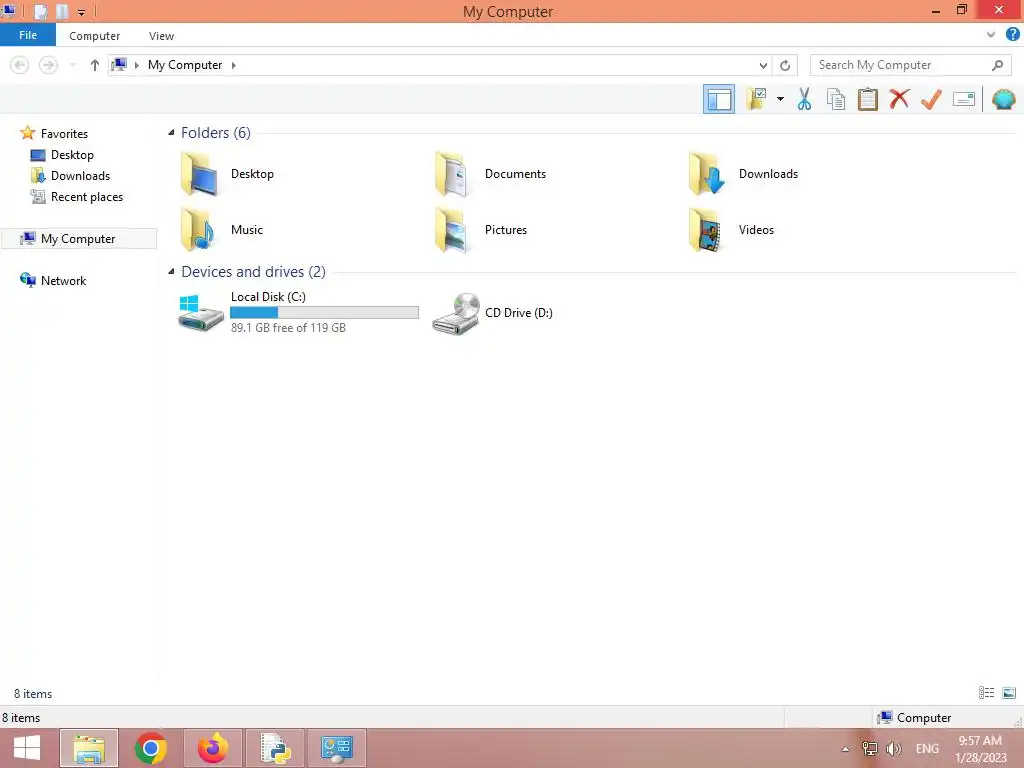Image resolution: width=1024 pixels, height=768 pixels.
Task: Select the Local Disk (C:) drive icon
Action: point(201,313)
